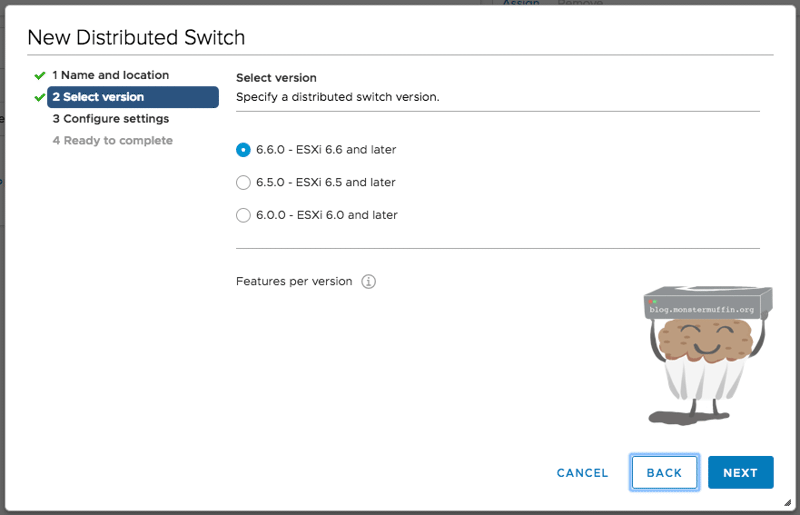Image resolution: width=800 pixels, height=515 pixels.
Task: Select the 6.6.0 - ESXi 6.6 and later option
Action: tap(243, 150)
